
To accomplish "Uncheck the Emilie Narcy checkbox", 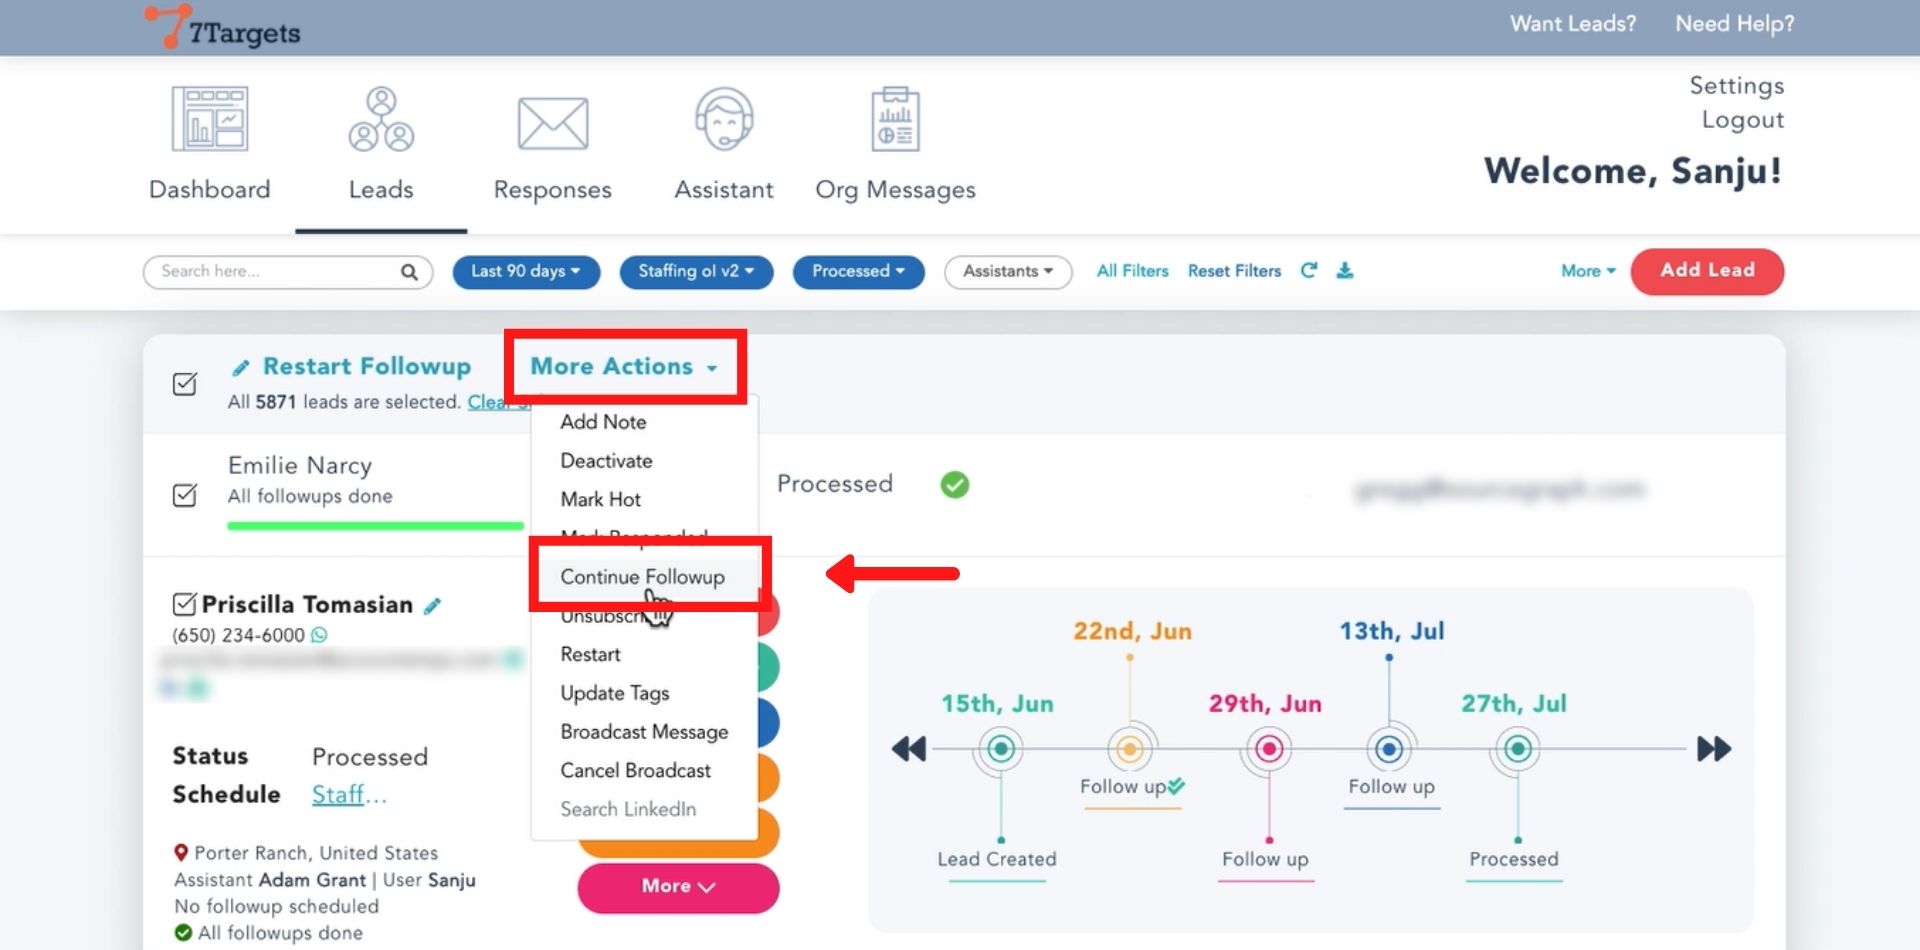I will [185, 495].
